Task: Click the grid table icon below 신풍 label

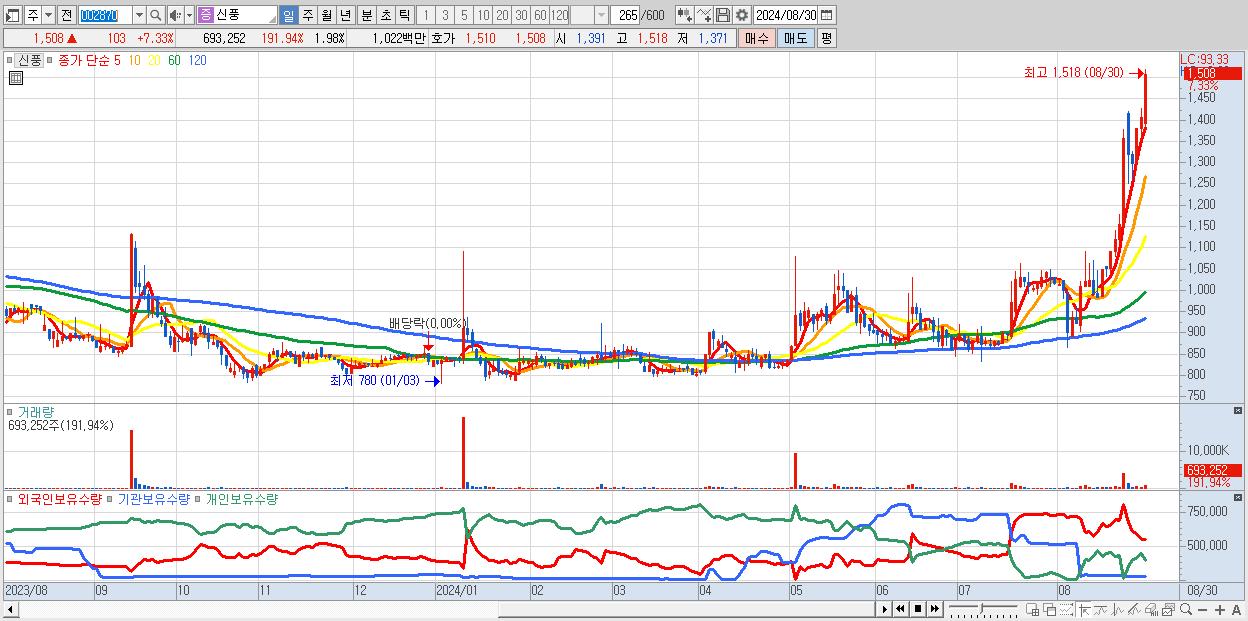Action: [x=15, y=79]
